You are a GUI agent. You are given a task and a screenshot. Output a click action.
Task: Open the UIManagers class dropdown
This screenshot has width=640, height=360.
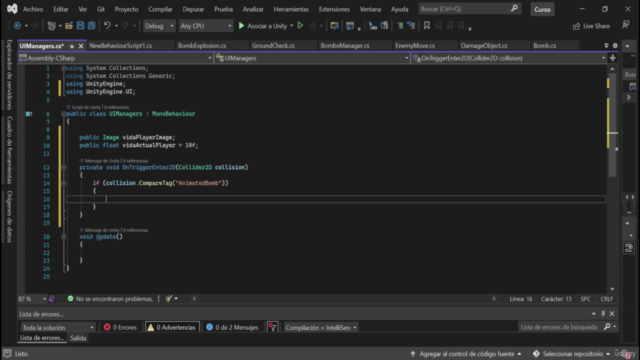click(x=312, y=58)
